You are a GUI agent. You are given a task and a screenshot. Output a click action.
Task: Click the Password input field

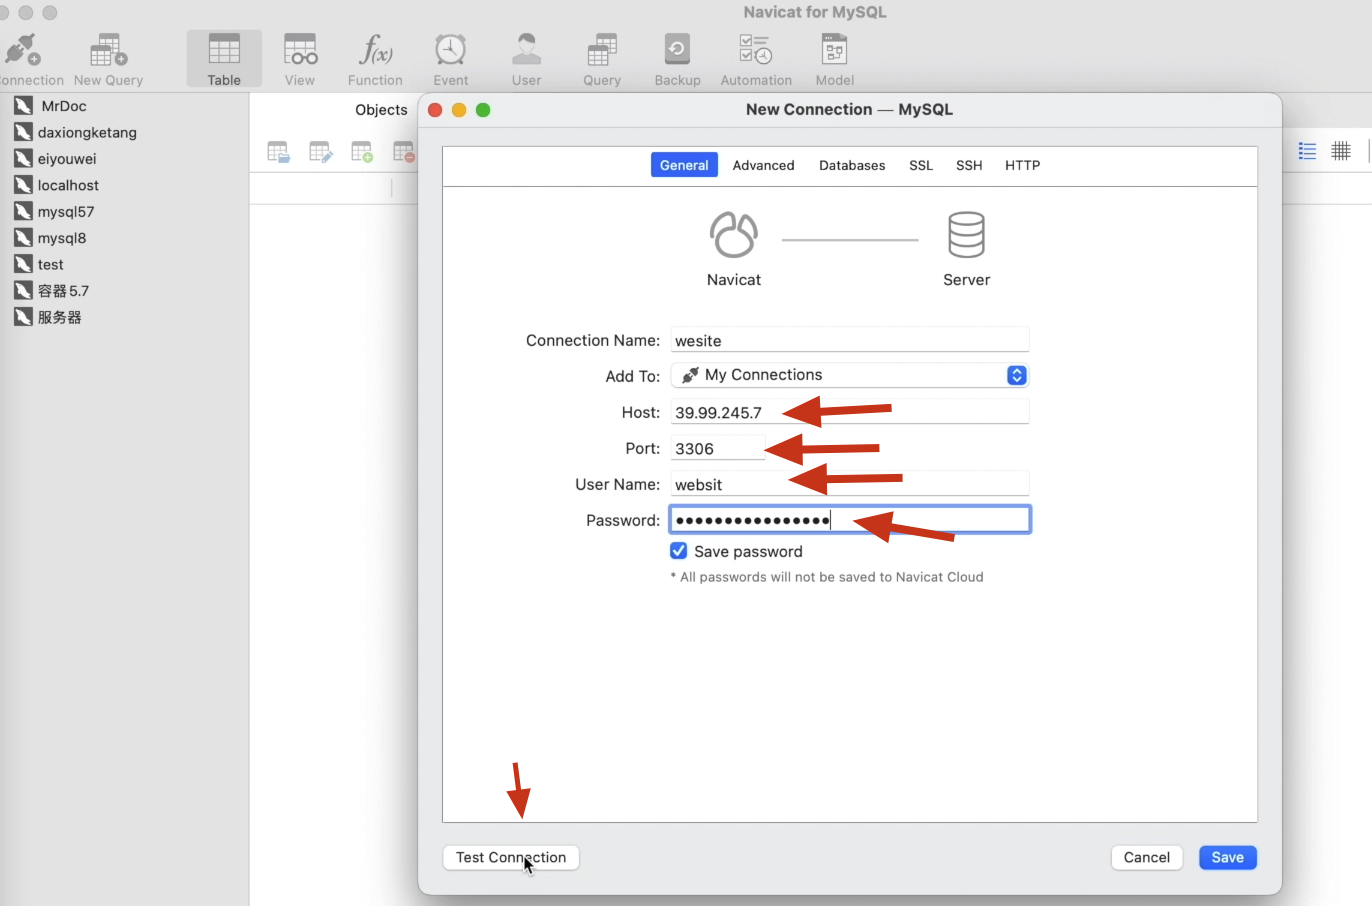click(850, 520)
